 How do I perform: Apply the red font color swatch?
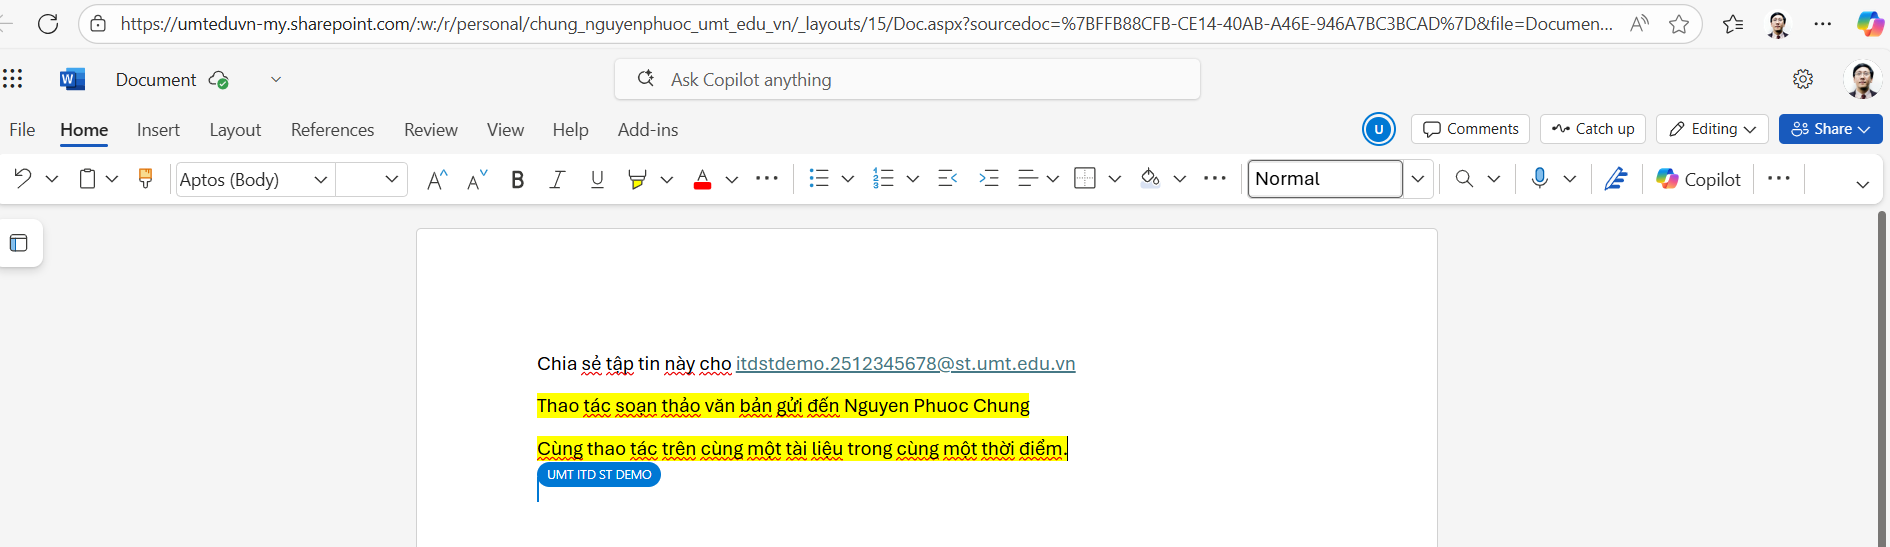[x=702, y=180]
